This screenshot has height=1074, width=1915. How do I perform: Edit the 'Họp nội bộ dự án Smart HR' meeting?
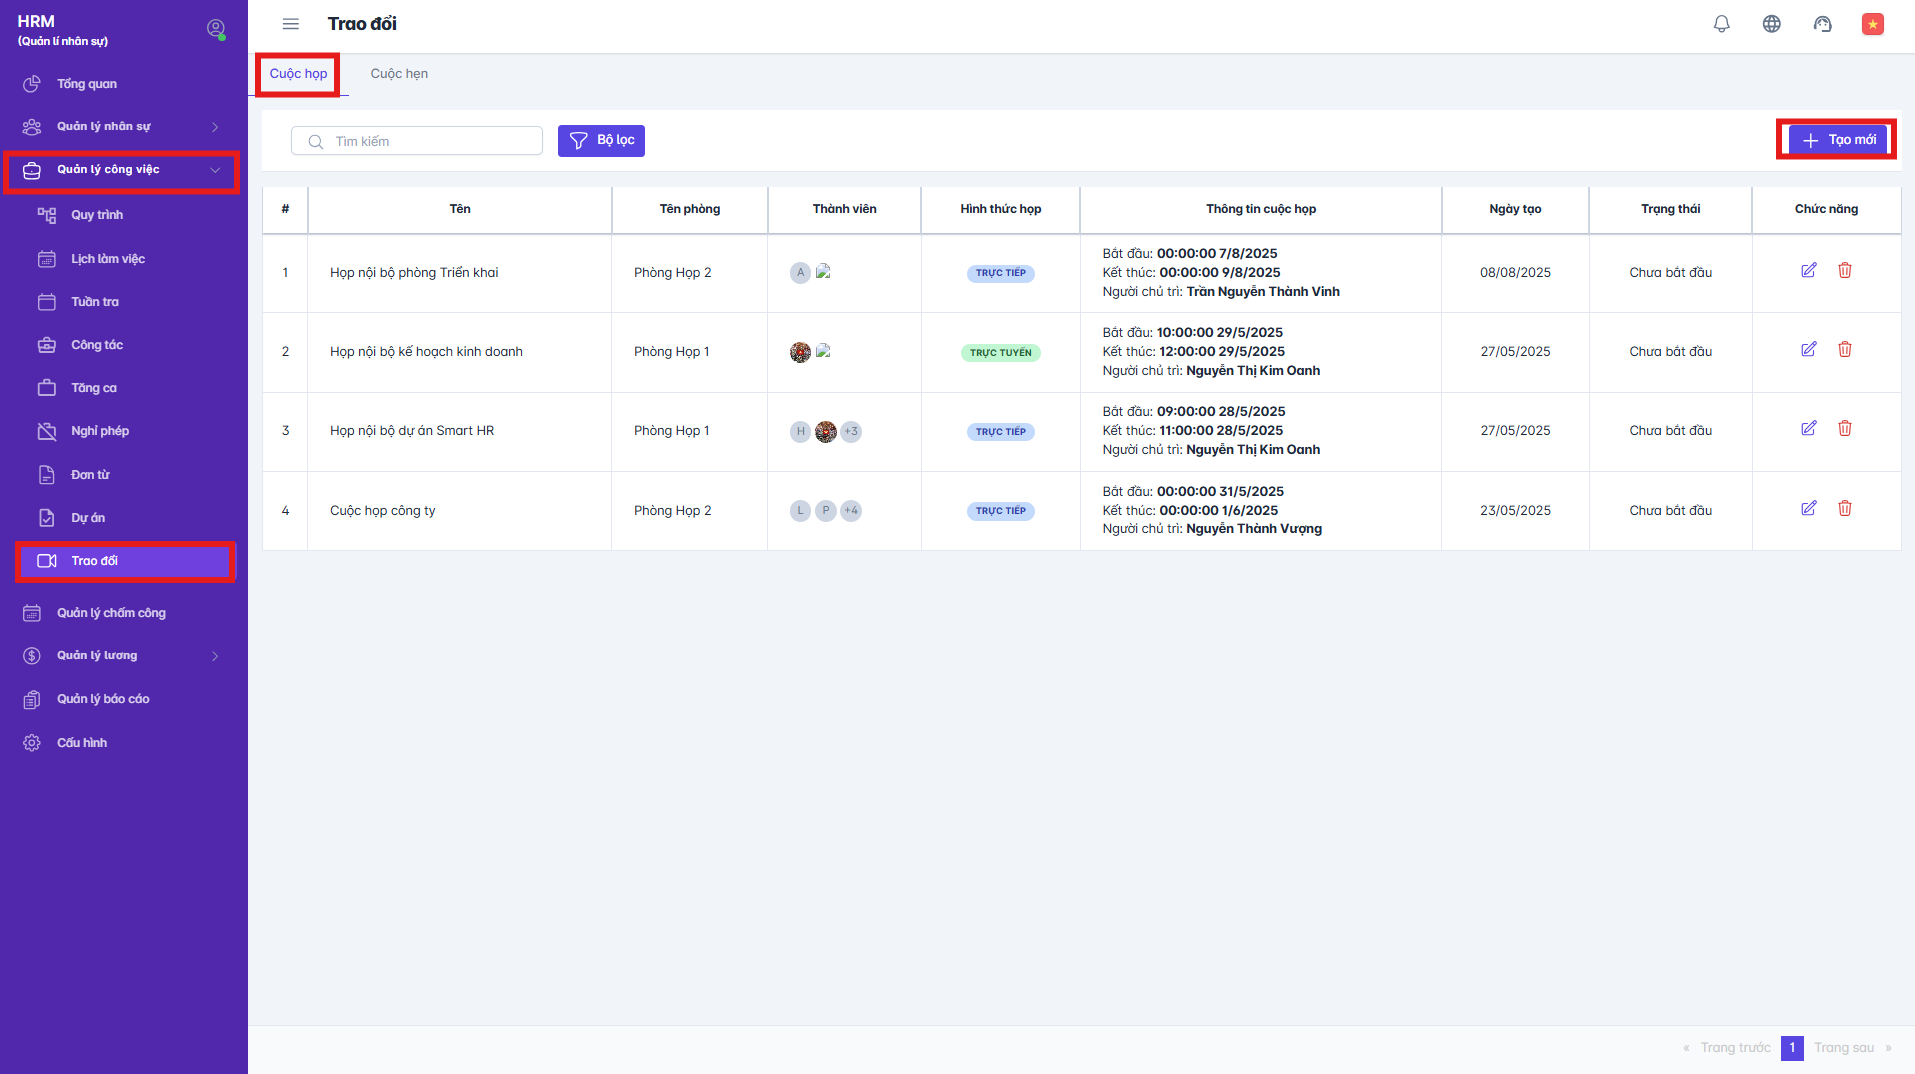1808,428
